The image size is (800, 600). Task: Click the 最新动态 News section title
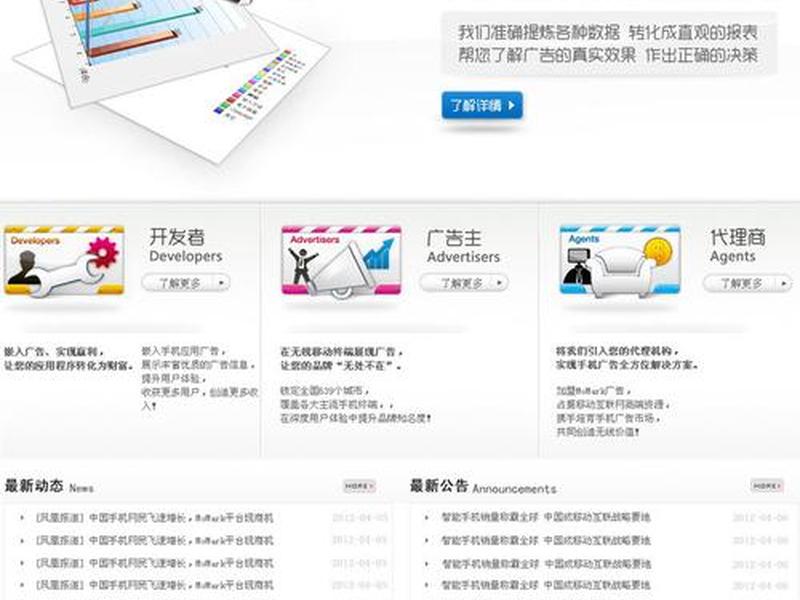(49, 486)
